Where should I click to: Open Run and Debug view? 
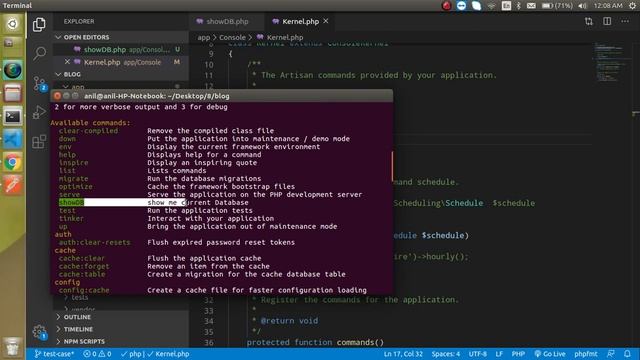pos(39,112)
